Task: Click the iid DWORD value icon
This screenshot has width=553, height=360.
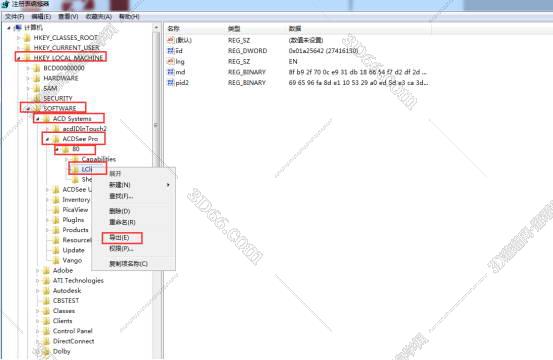Action: pos(171,51)
